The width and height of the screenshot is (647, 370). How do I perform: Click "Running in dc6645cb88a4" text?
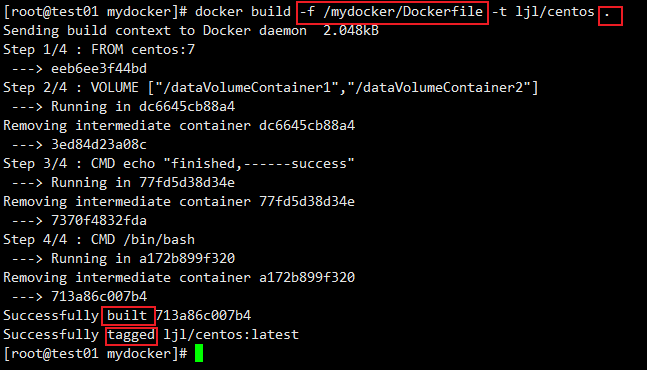pos(143,107)
